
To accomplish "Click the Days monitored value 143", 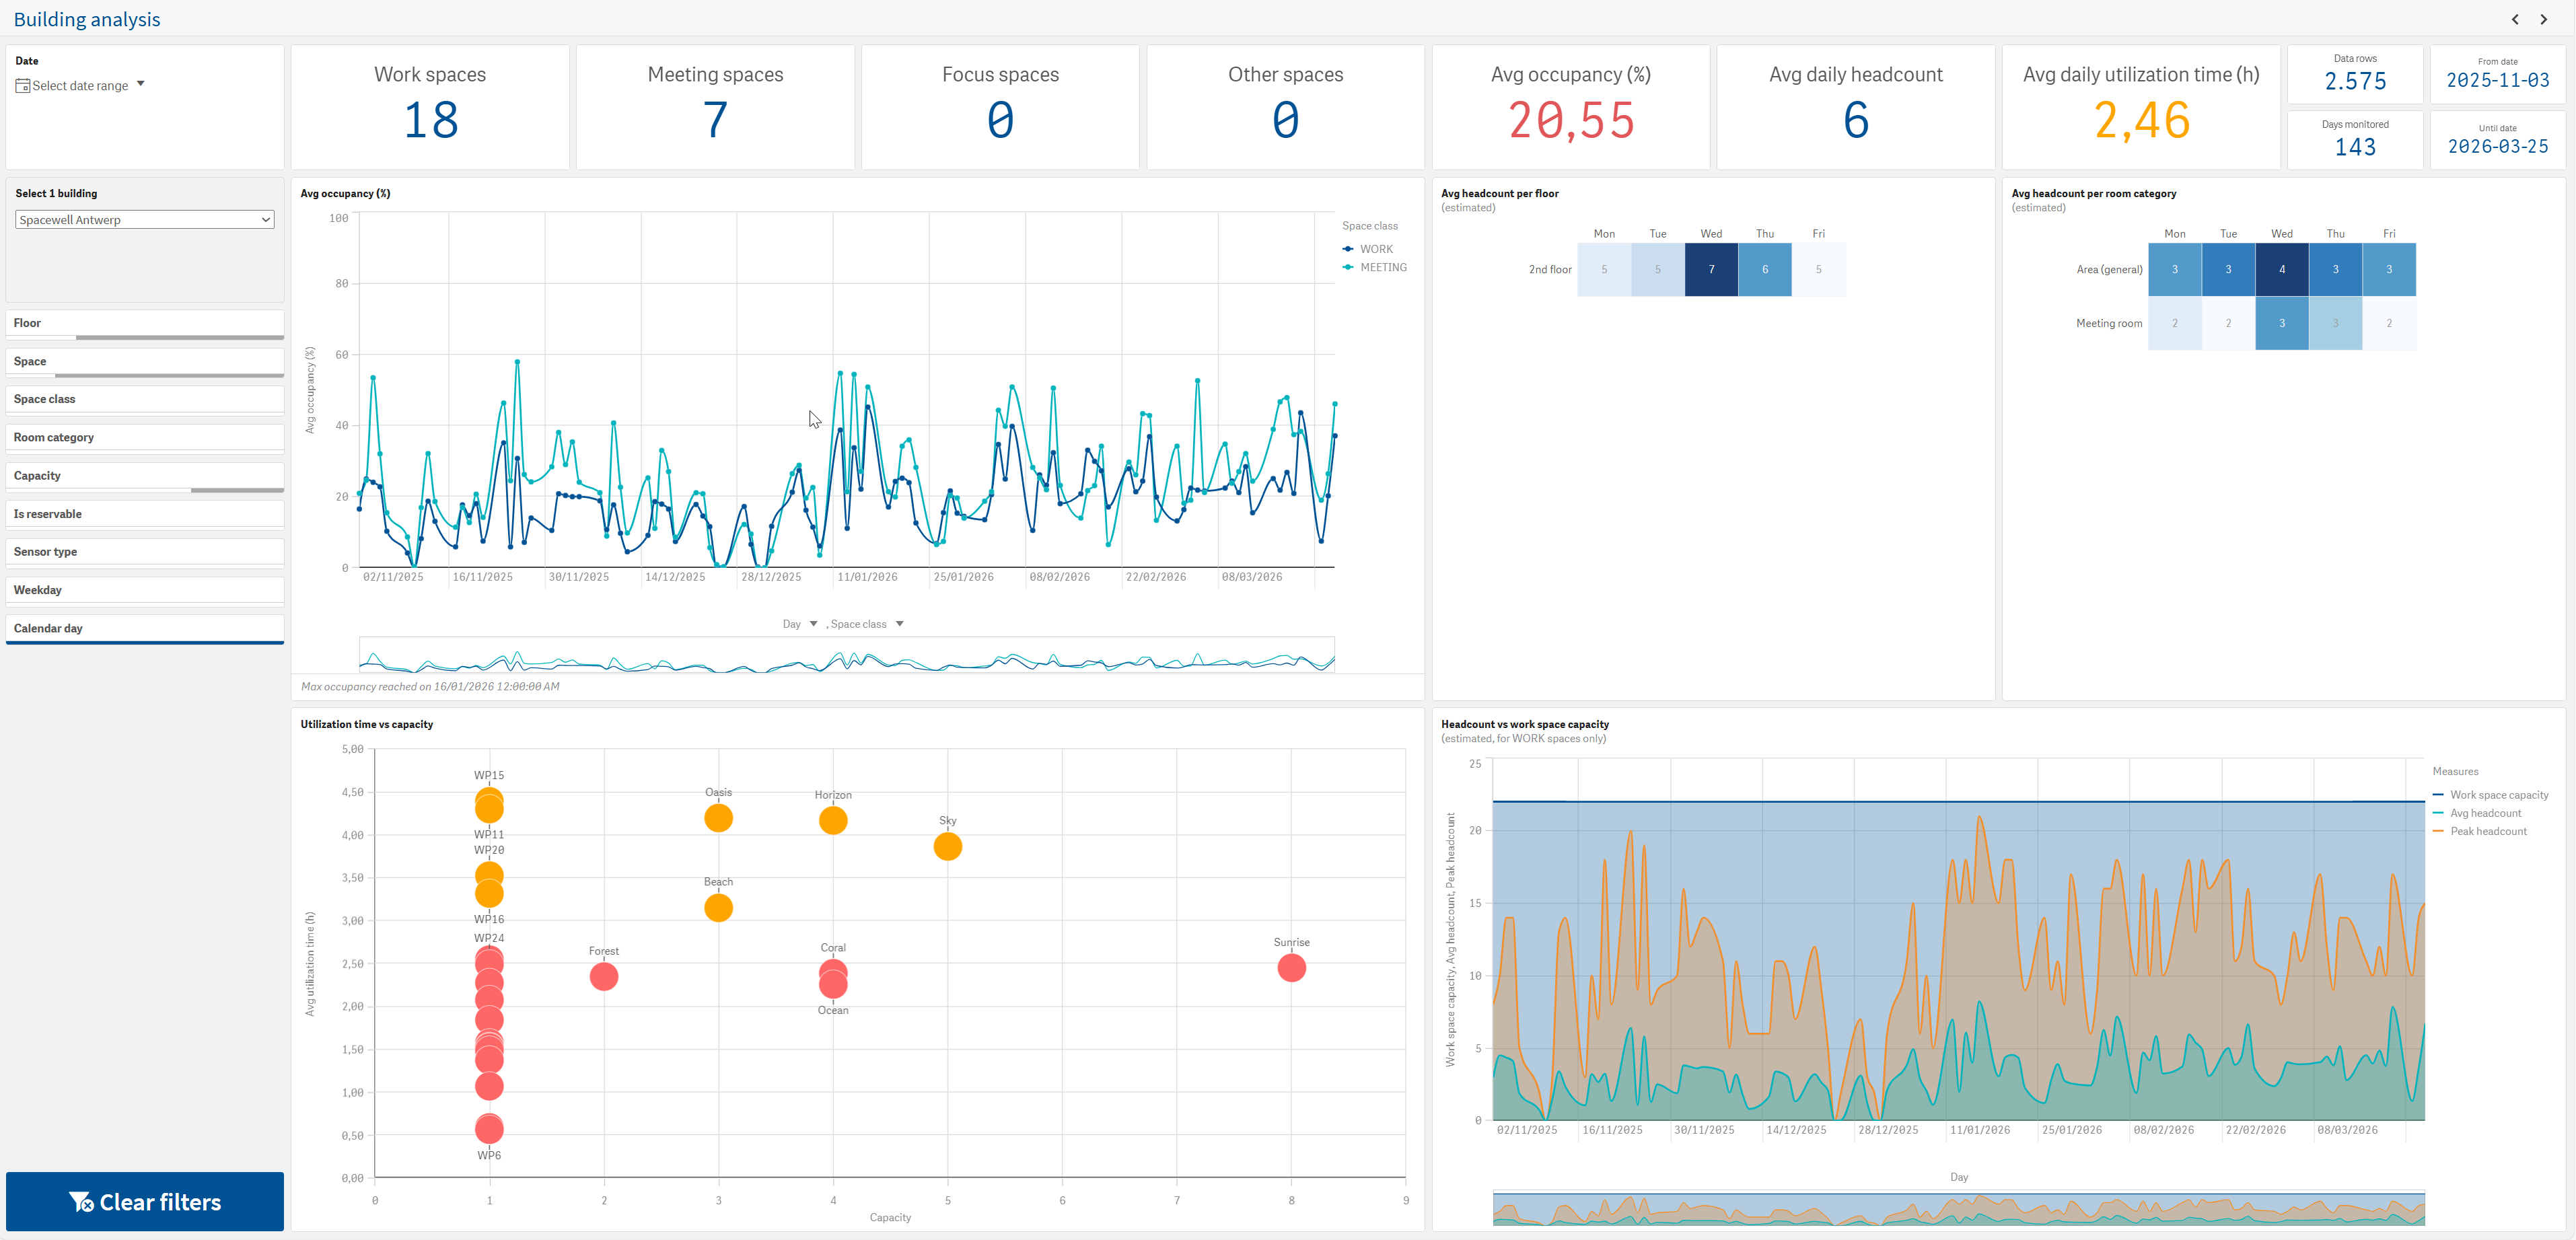I will pos(2355,147).
